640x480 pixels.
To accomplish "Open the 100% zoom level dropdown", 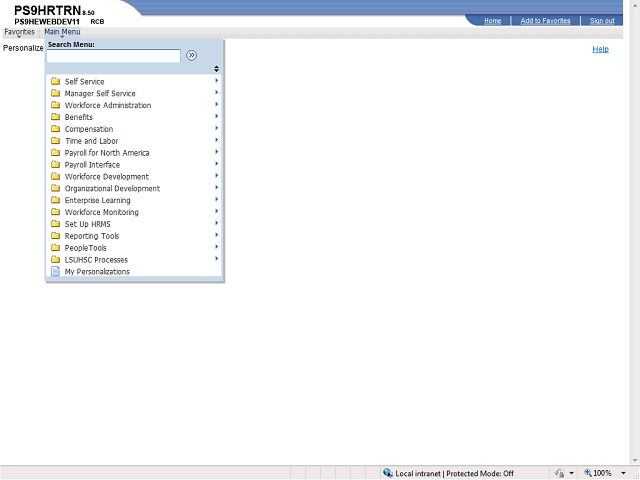I will 624,473.
